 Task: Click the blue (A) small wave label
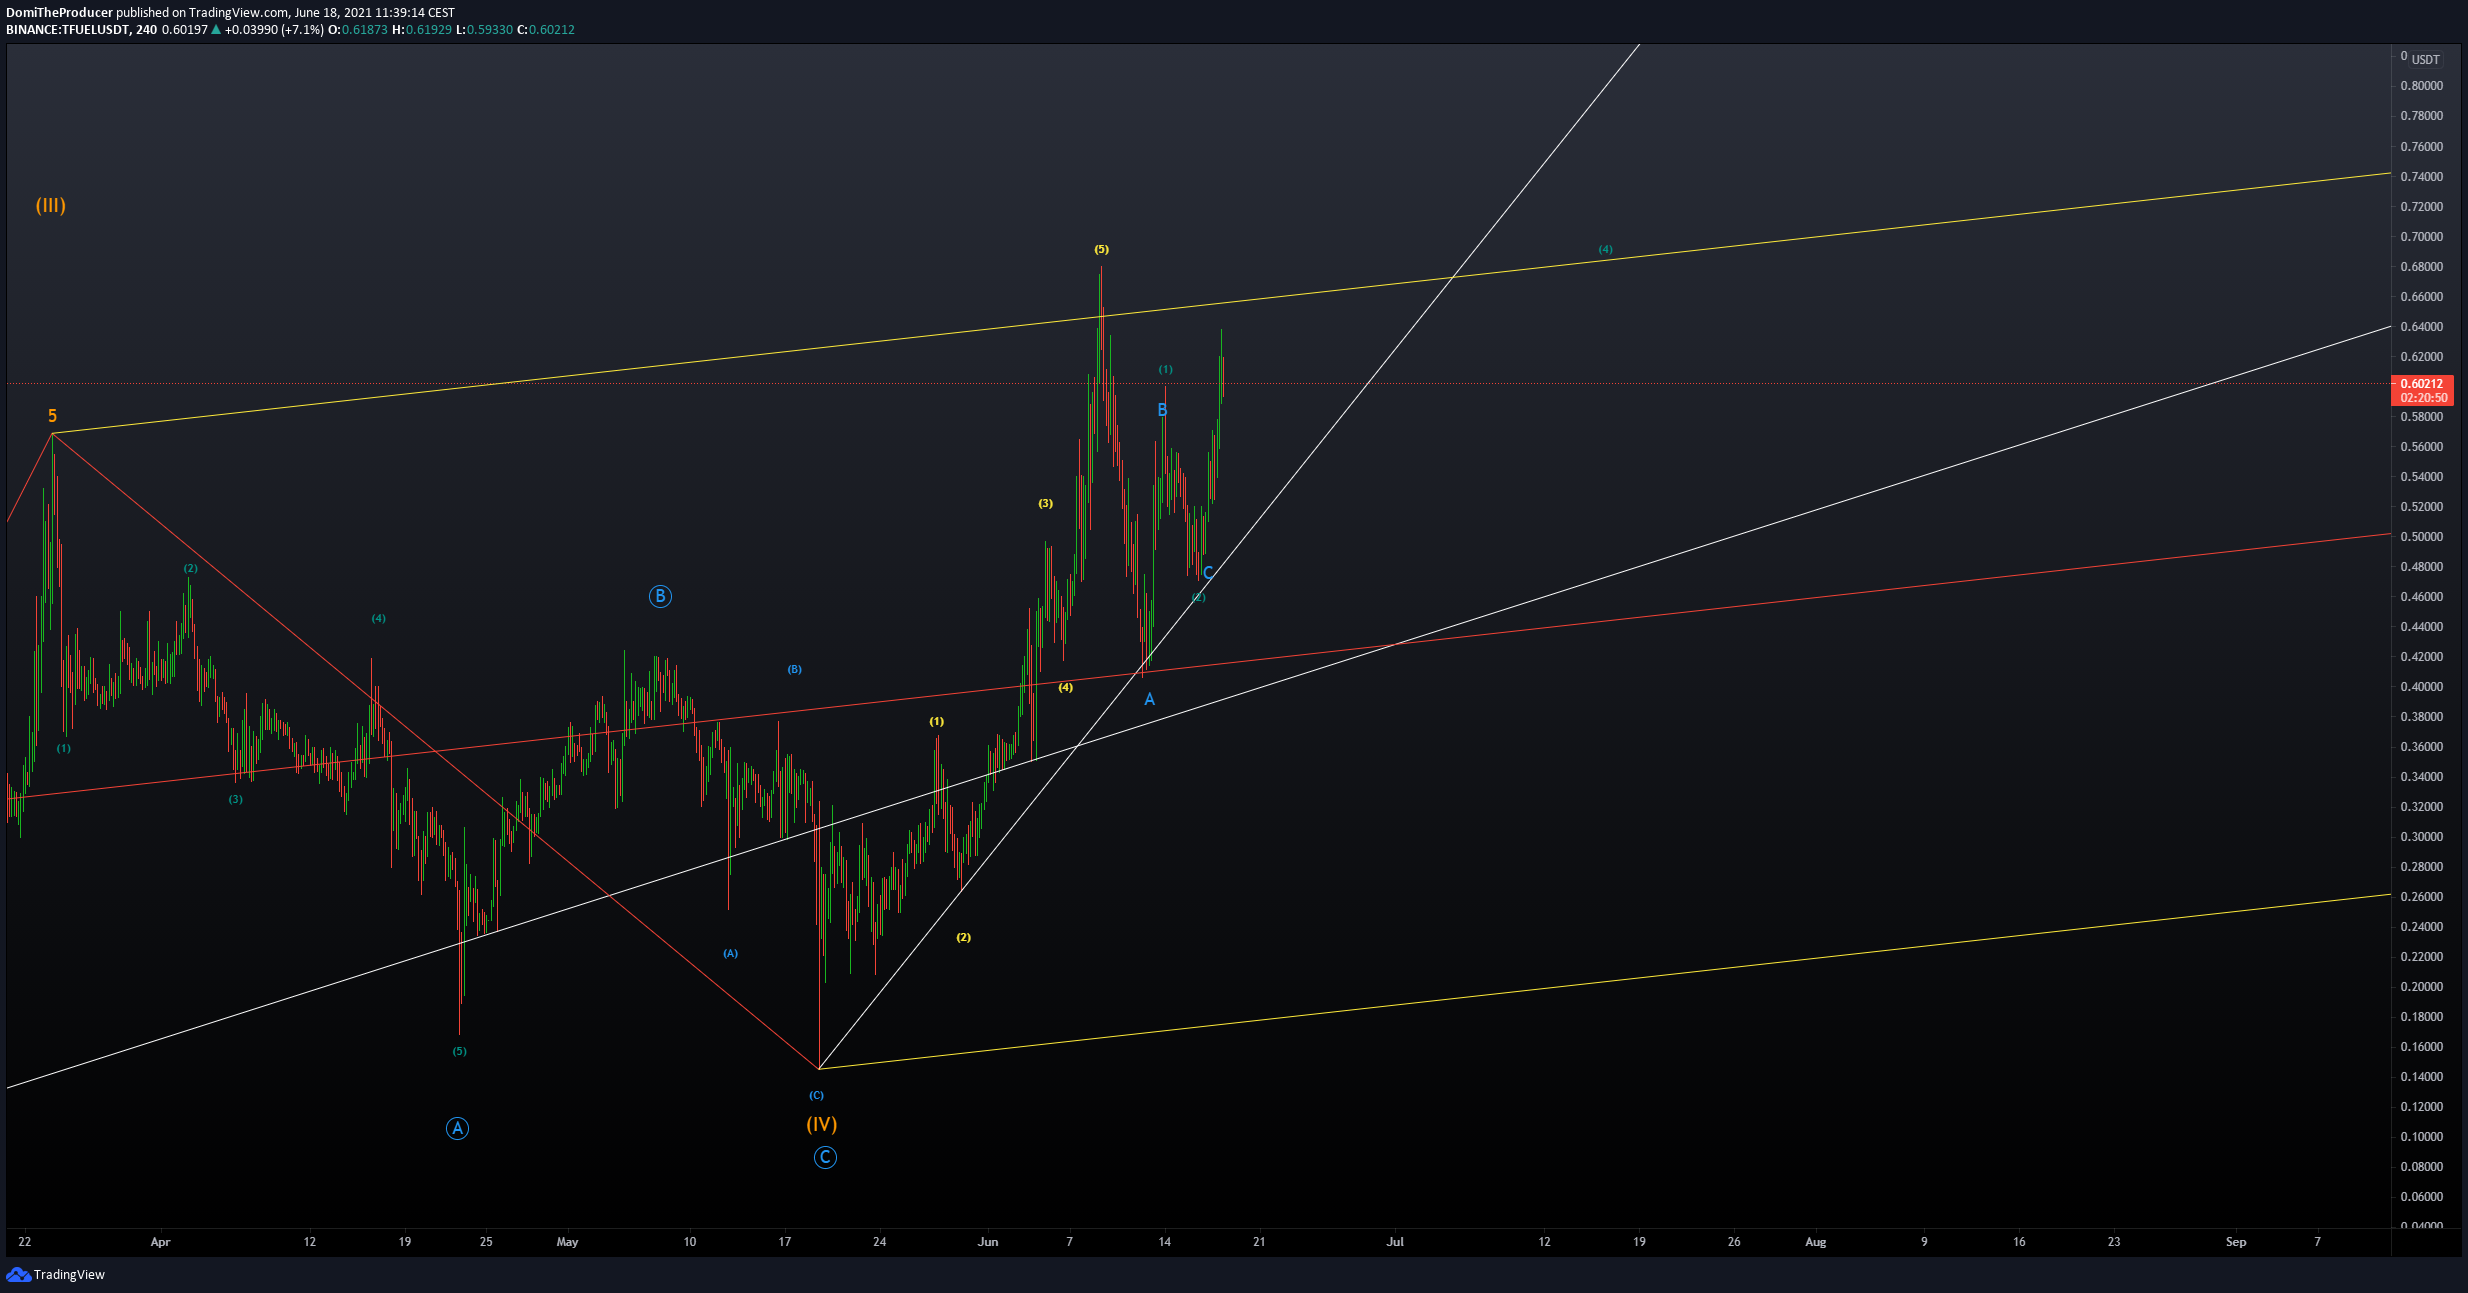731,953
